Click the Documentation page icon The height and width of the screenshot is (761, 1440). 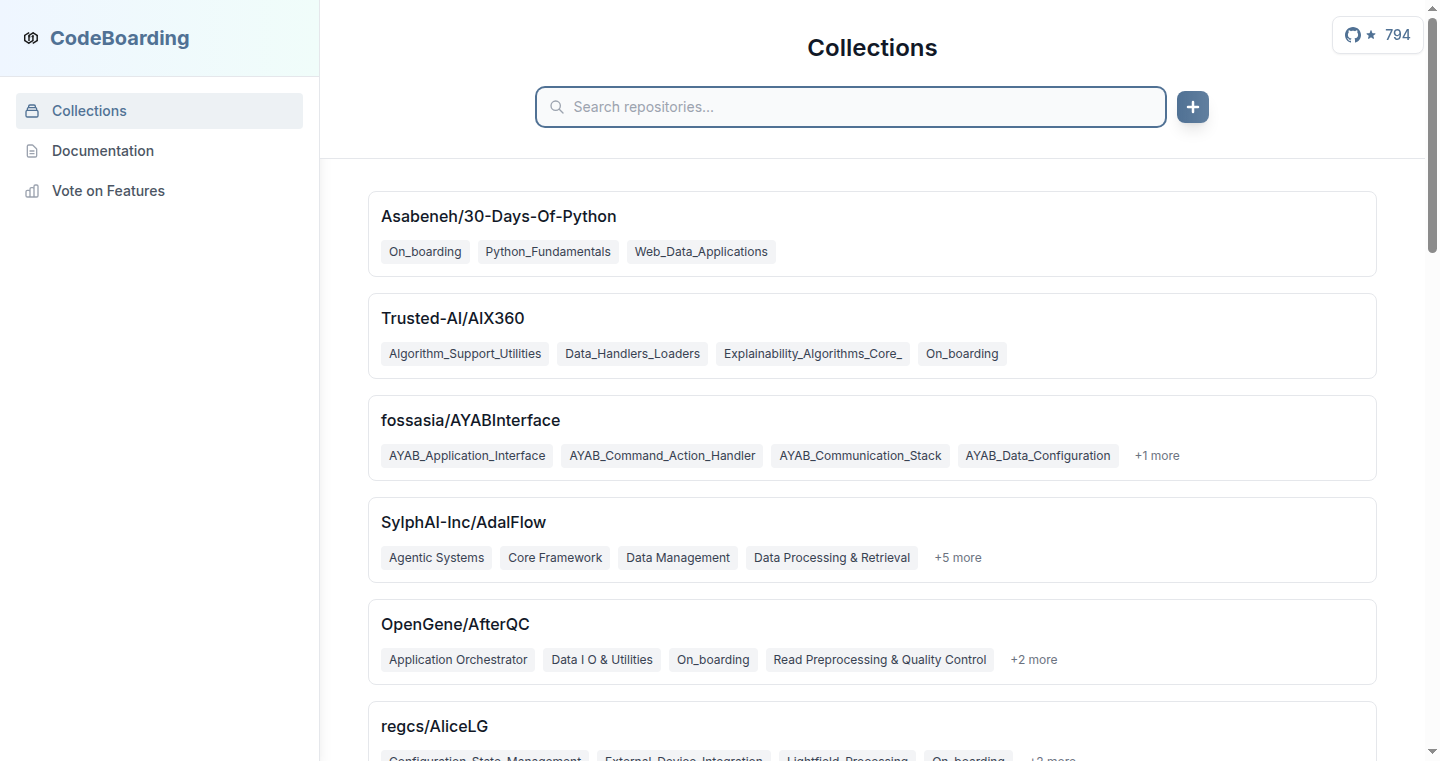point(32,151)
